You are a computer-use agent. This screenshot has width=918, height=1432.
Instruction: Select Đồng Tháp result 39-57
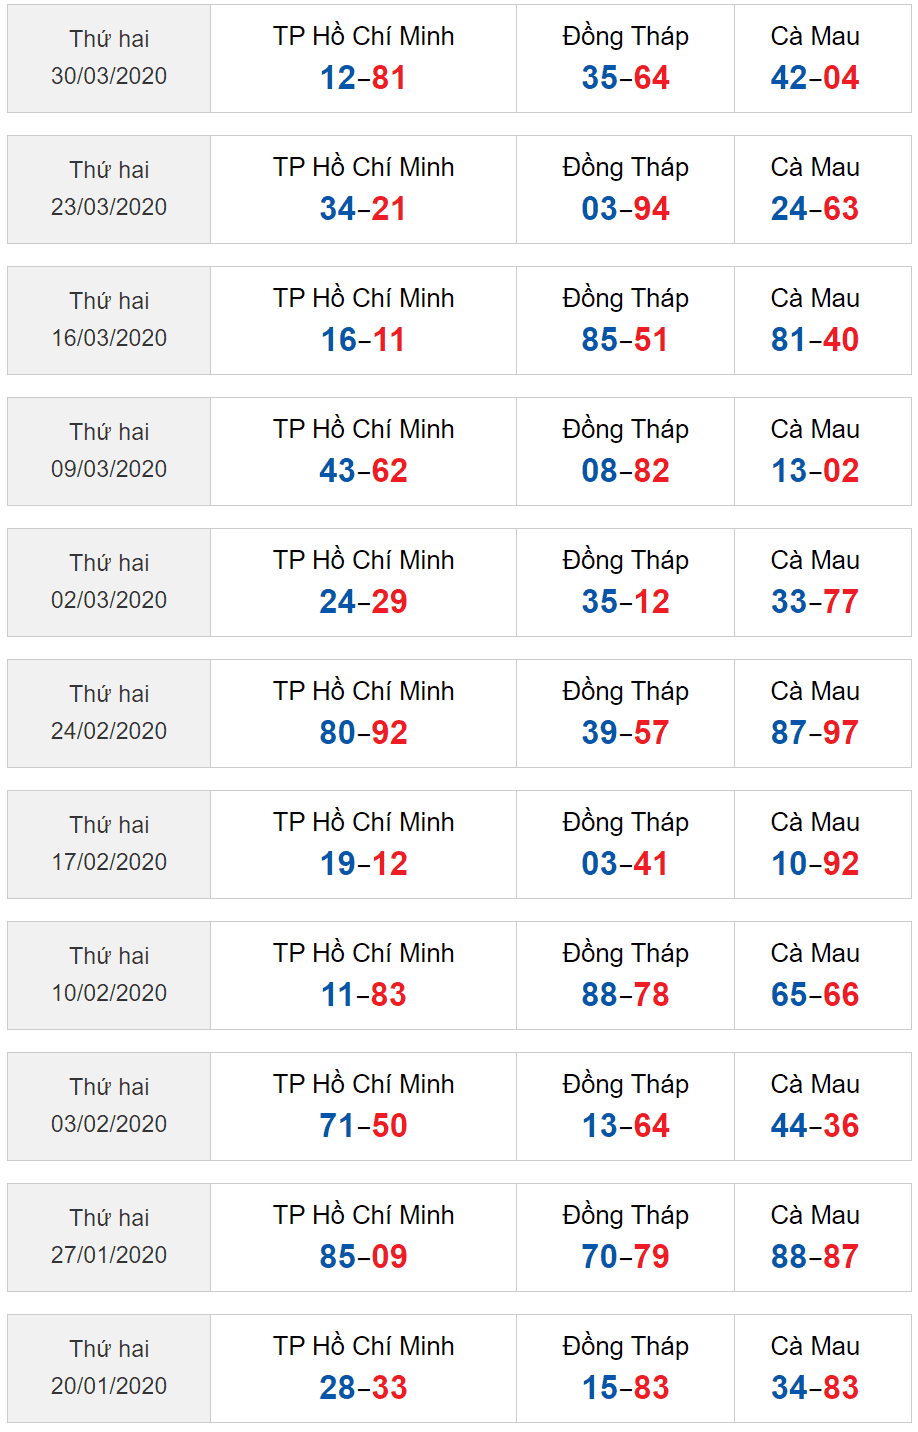point(625,733)
